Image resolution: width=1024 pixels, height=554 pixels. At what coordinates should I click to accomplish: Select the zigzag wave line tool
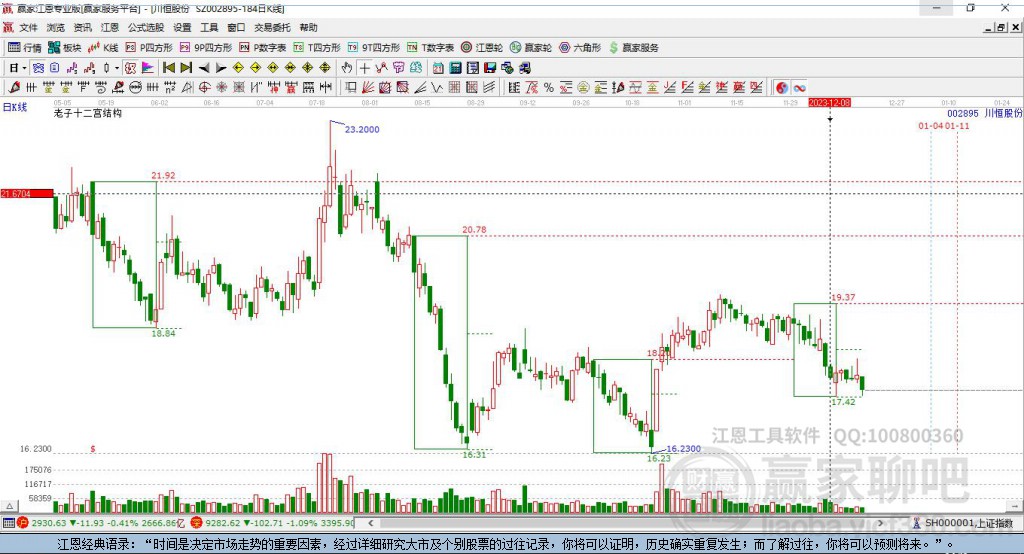[437, 88]
